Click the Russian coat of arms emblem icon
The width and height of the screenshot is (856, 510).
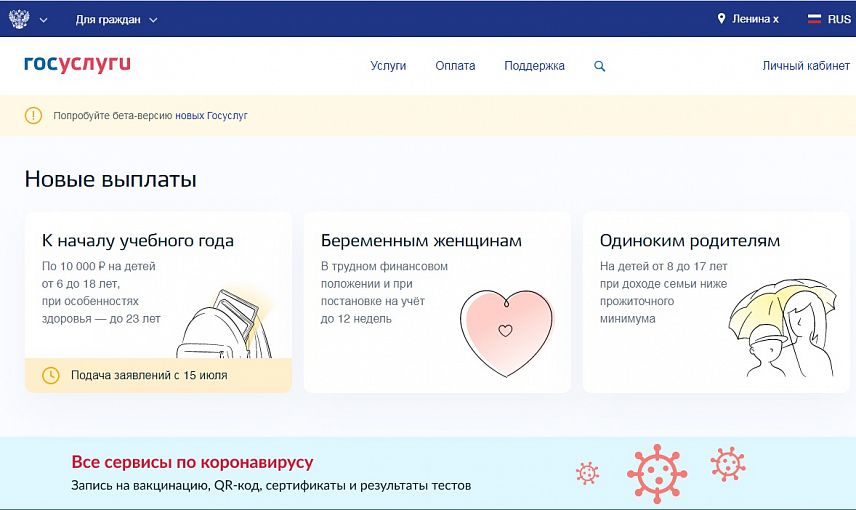(x=19, y=19)
